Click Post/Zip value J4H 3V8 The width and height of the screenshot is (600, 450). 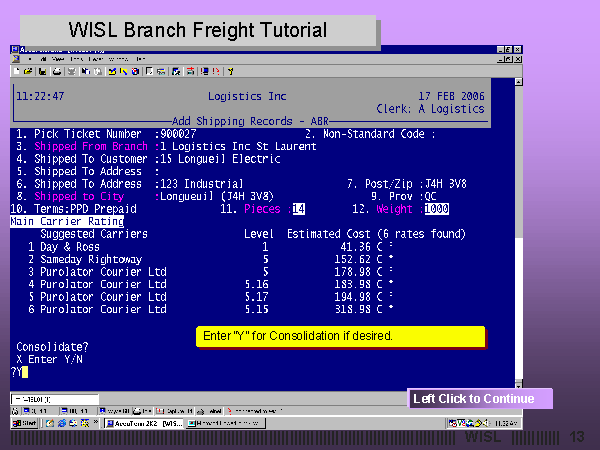tap(446, 184)
